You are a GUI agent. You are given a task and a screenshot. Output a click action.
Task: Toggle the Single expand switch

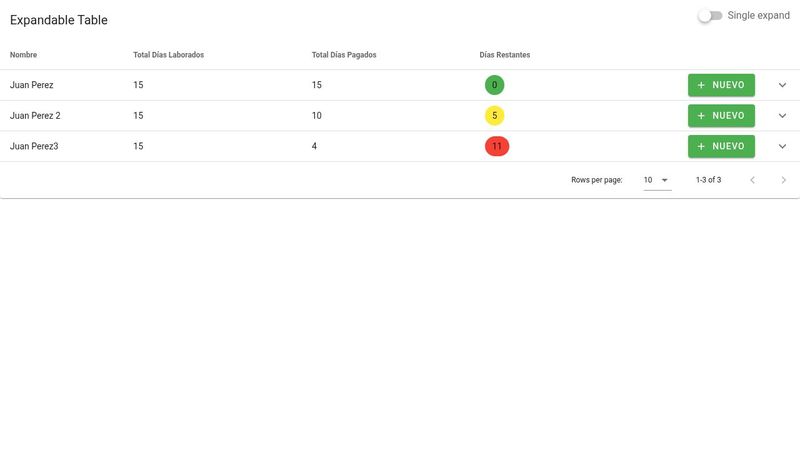click(x=709, y=16)
